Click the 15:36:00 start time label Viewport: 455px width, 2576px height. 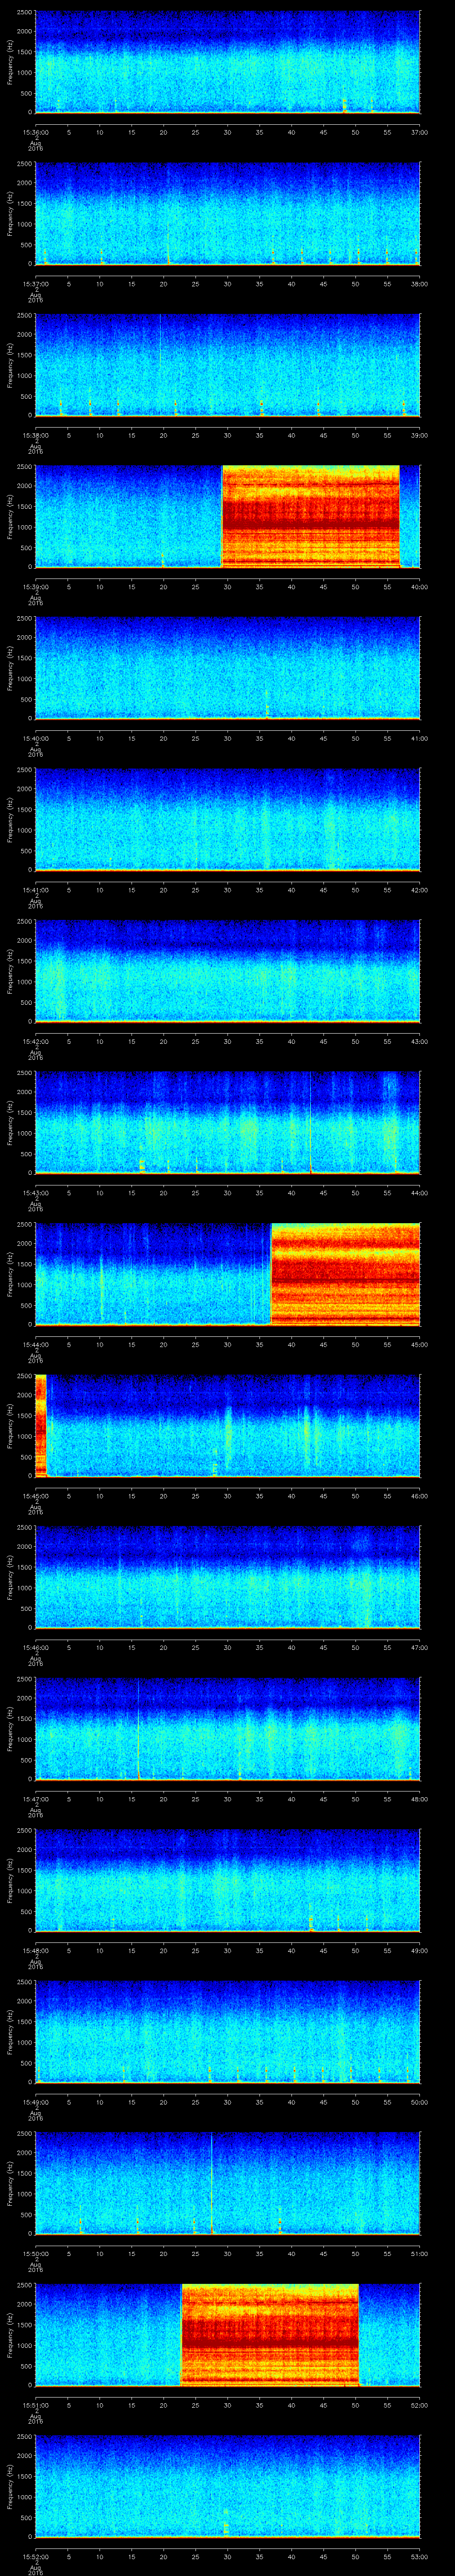click(x=36, y=132)
